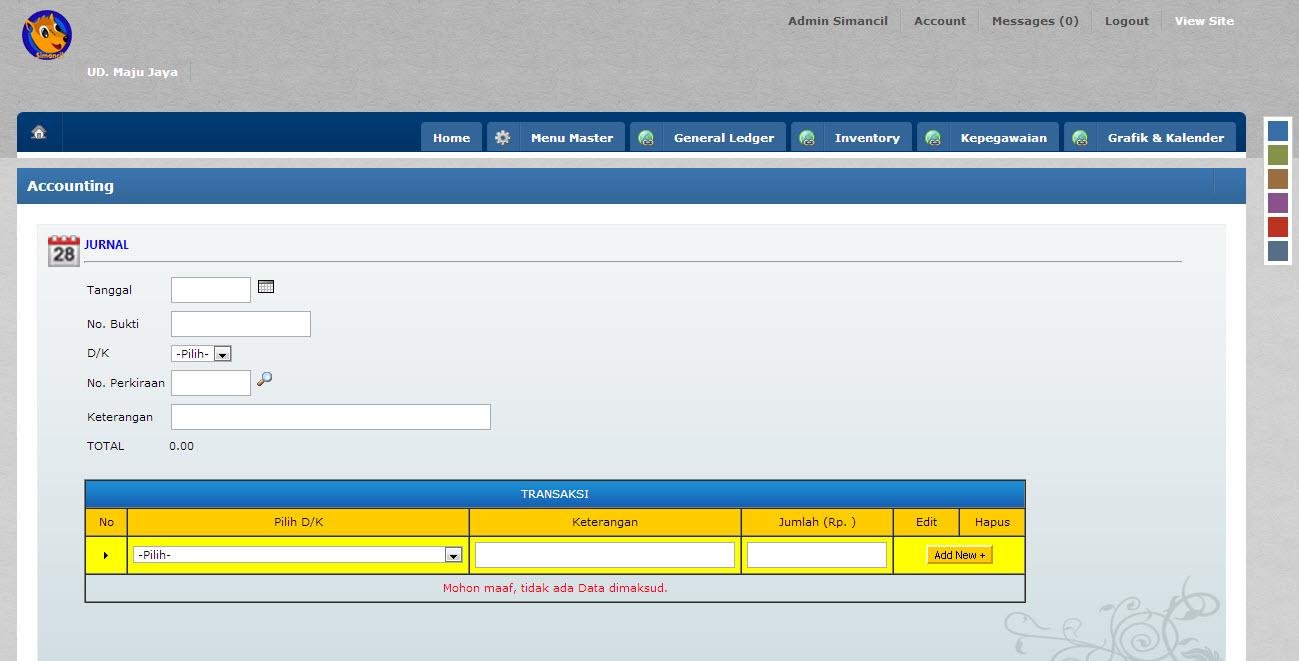Viewport: 1299px width, 661px height.
Task: Click the magnifier icon next to No. Perkiraan
Action: (264, 380)
